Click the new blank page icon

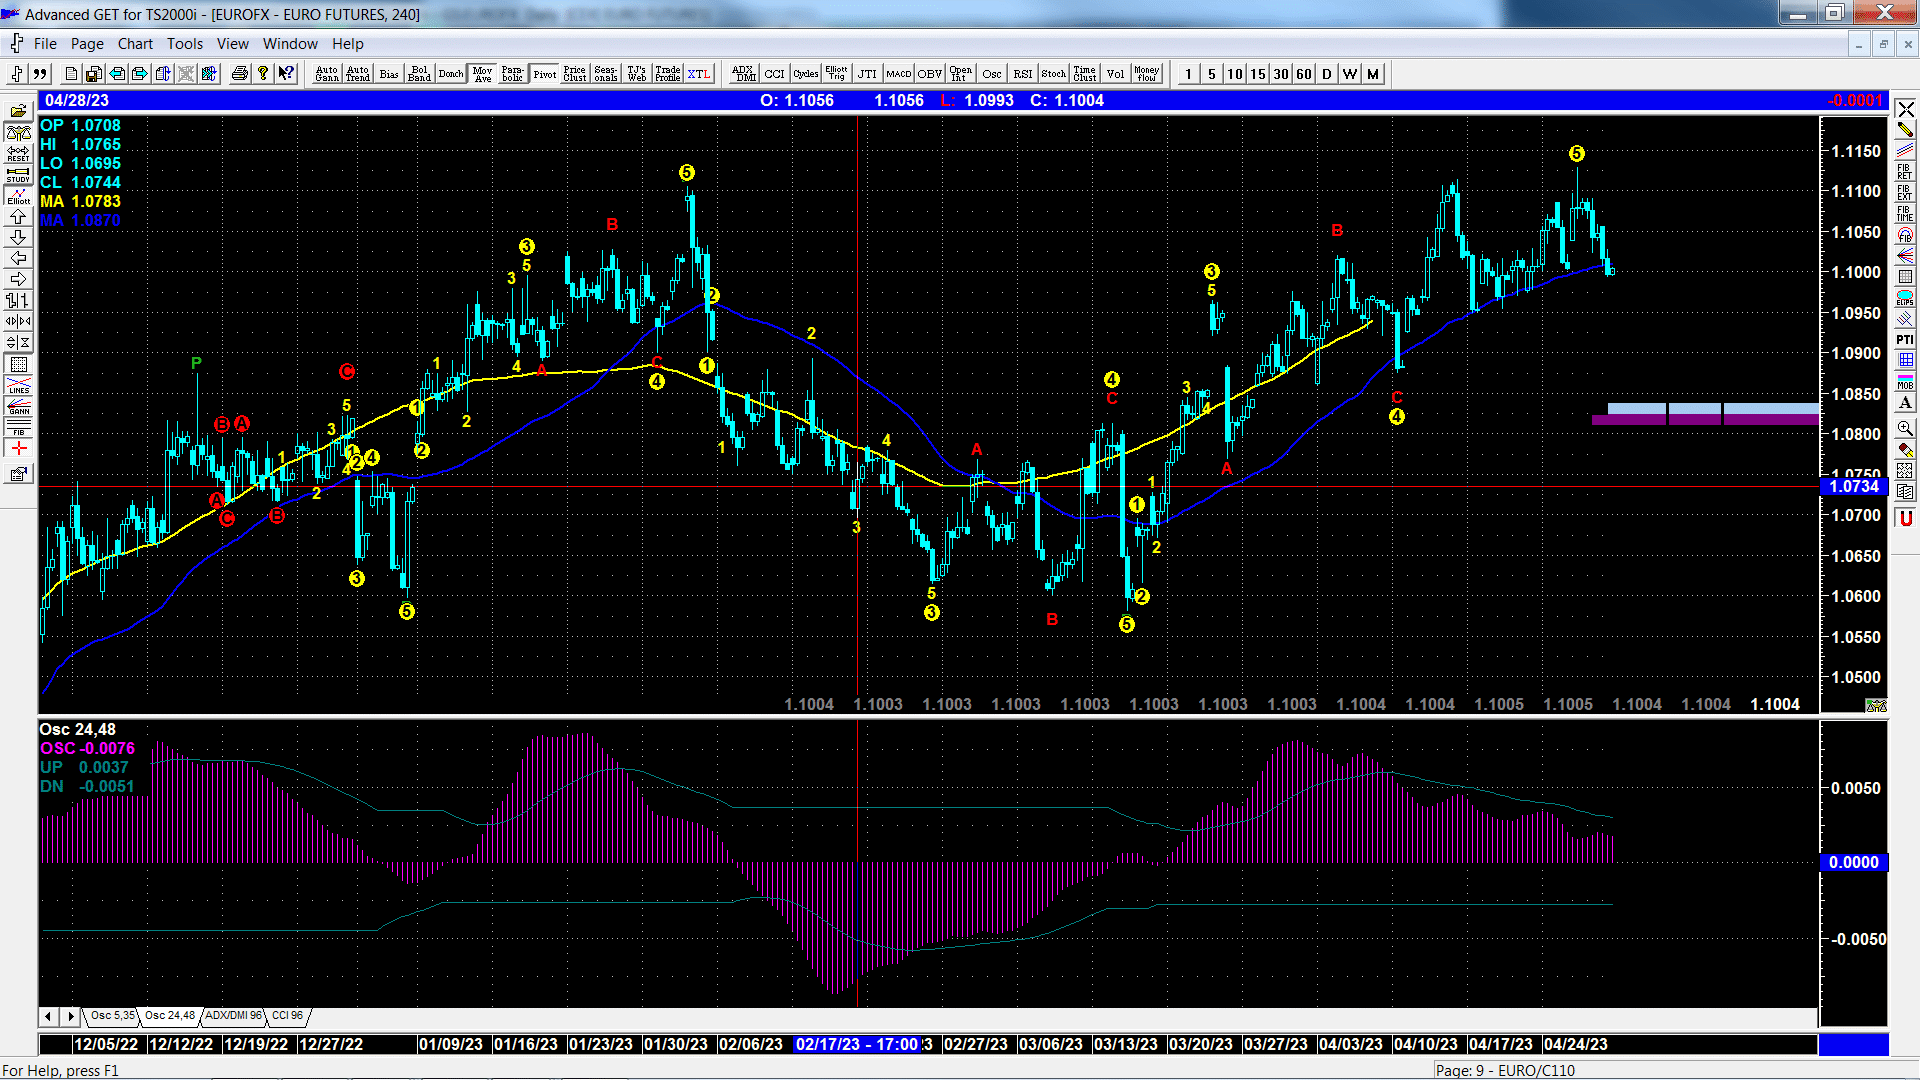click(70, 73)
